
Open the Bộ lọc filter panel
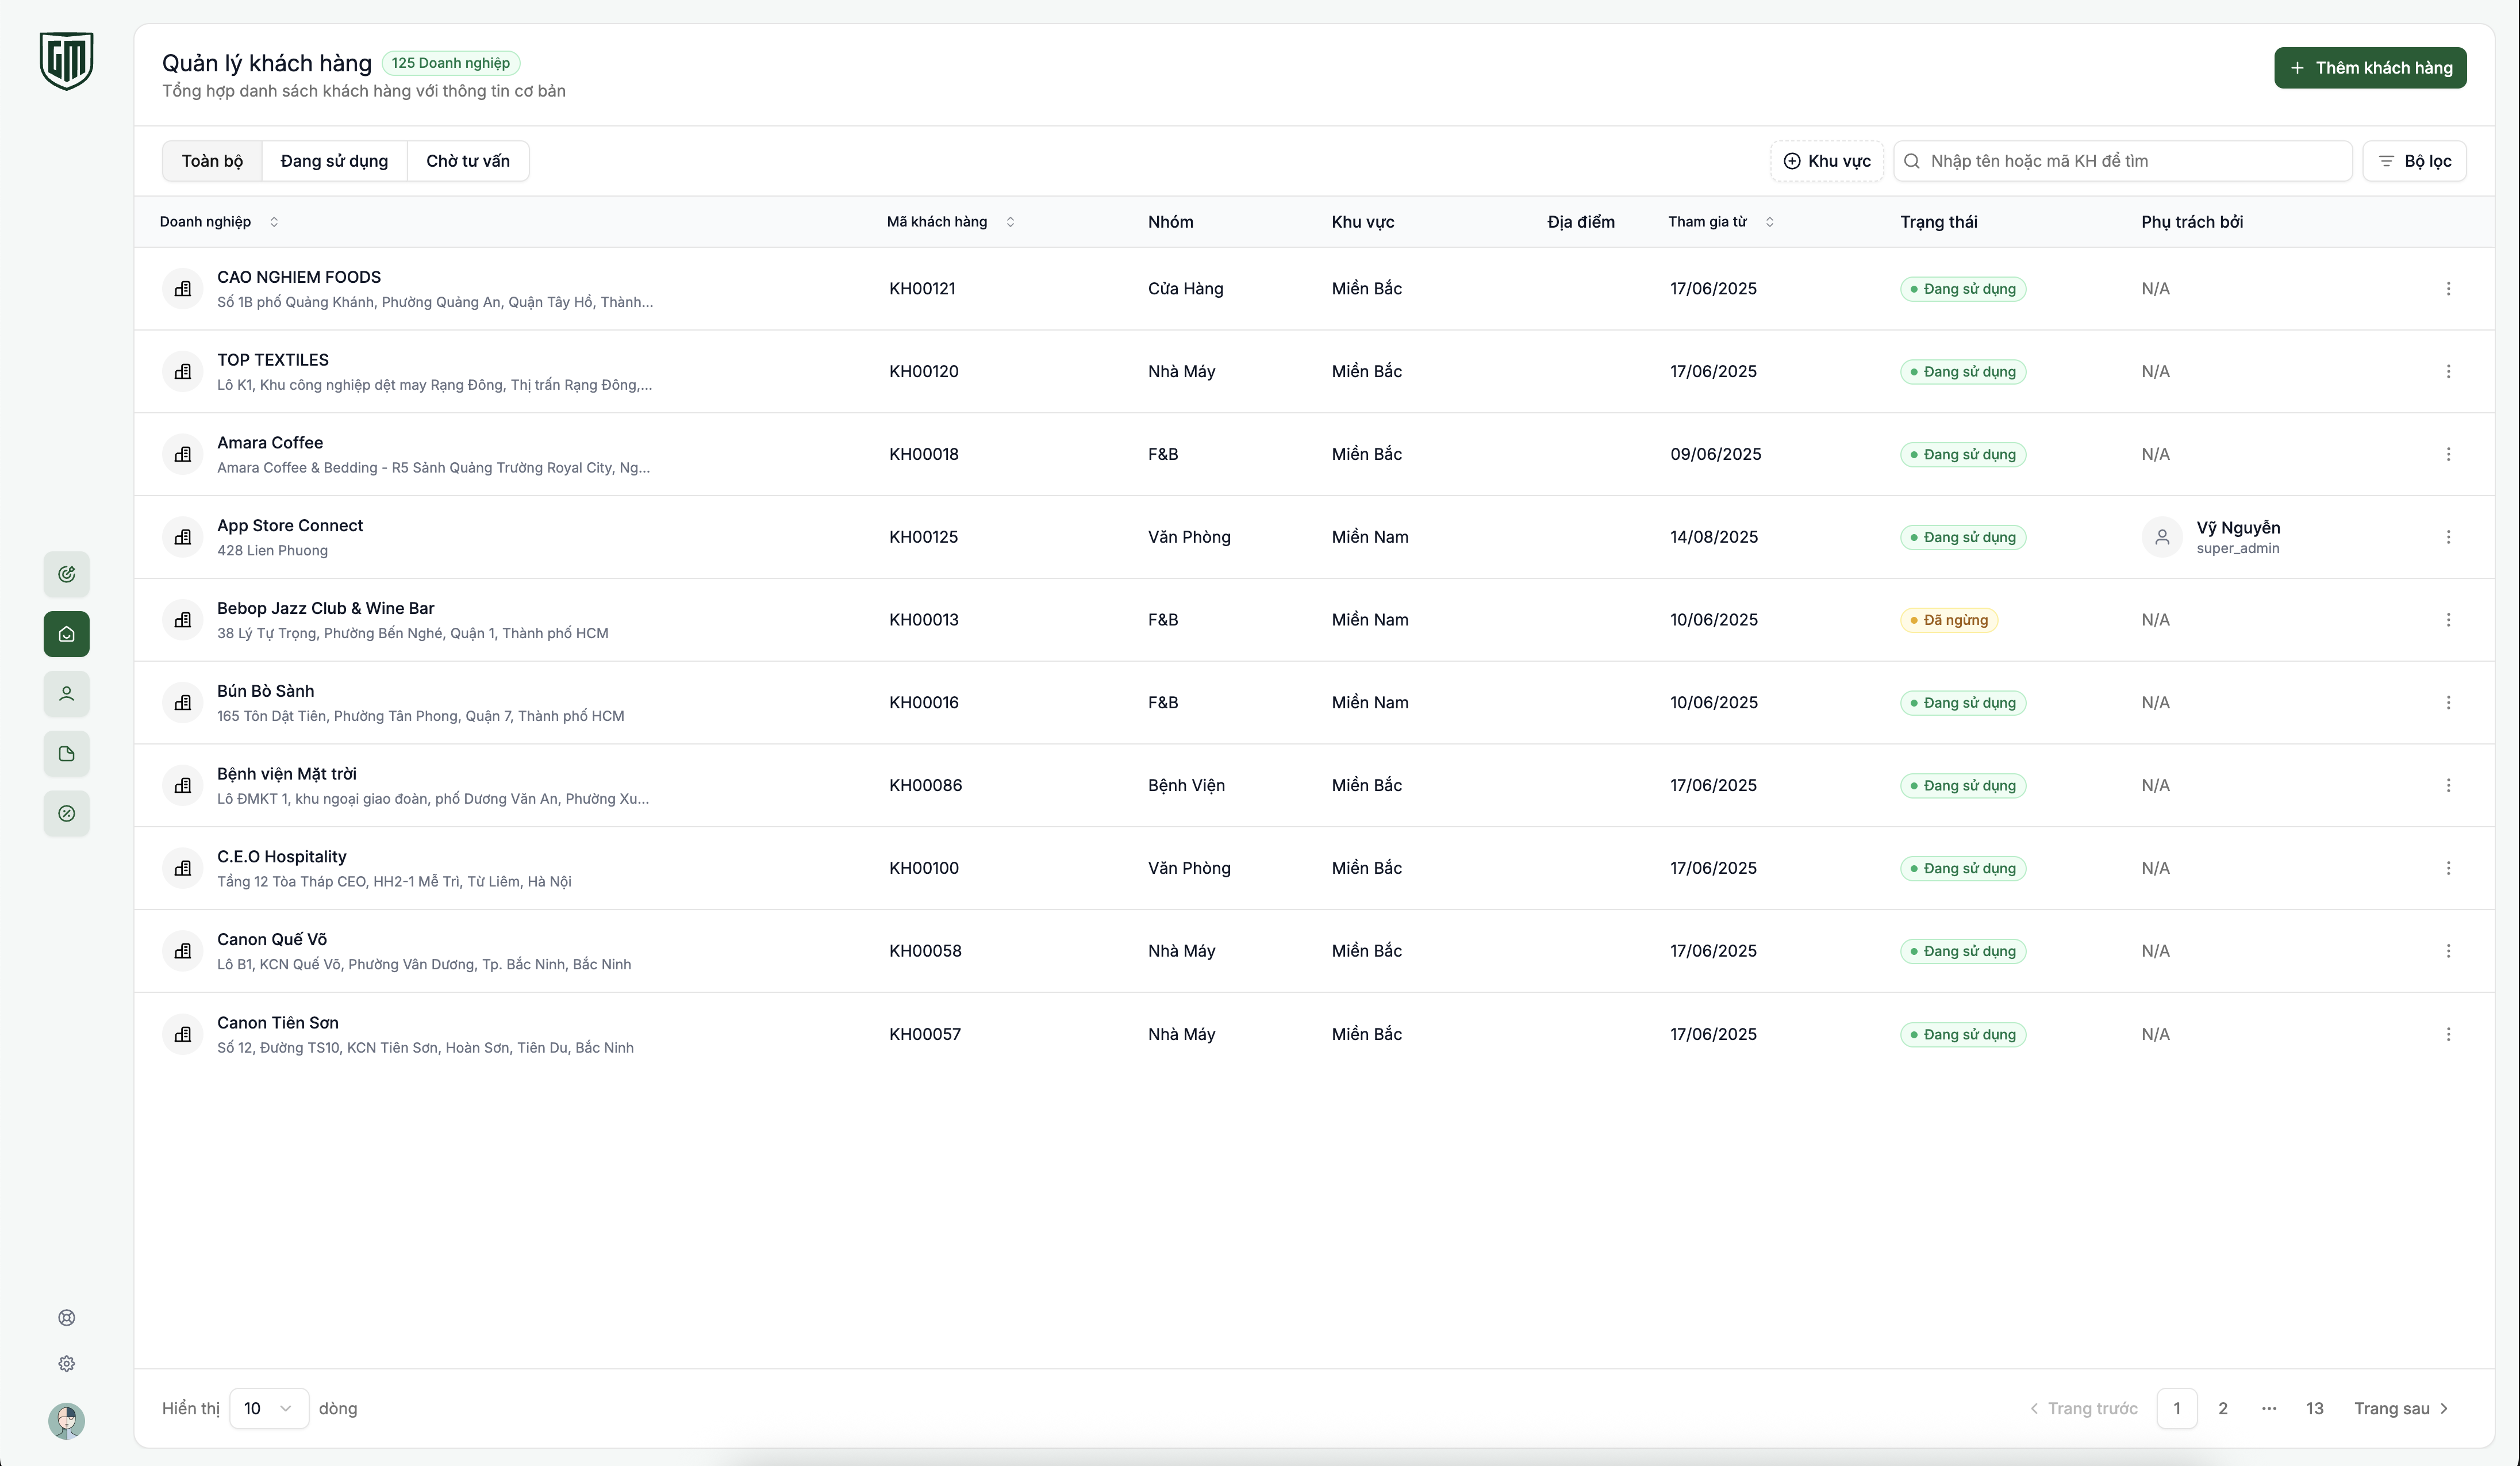[2414, 160]
